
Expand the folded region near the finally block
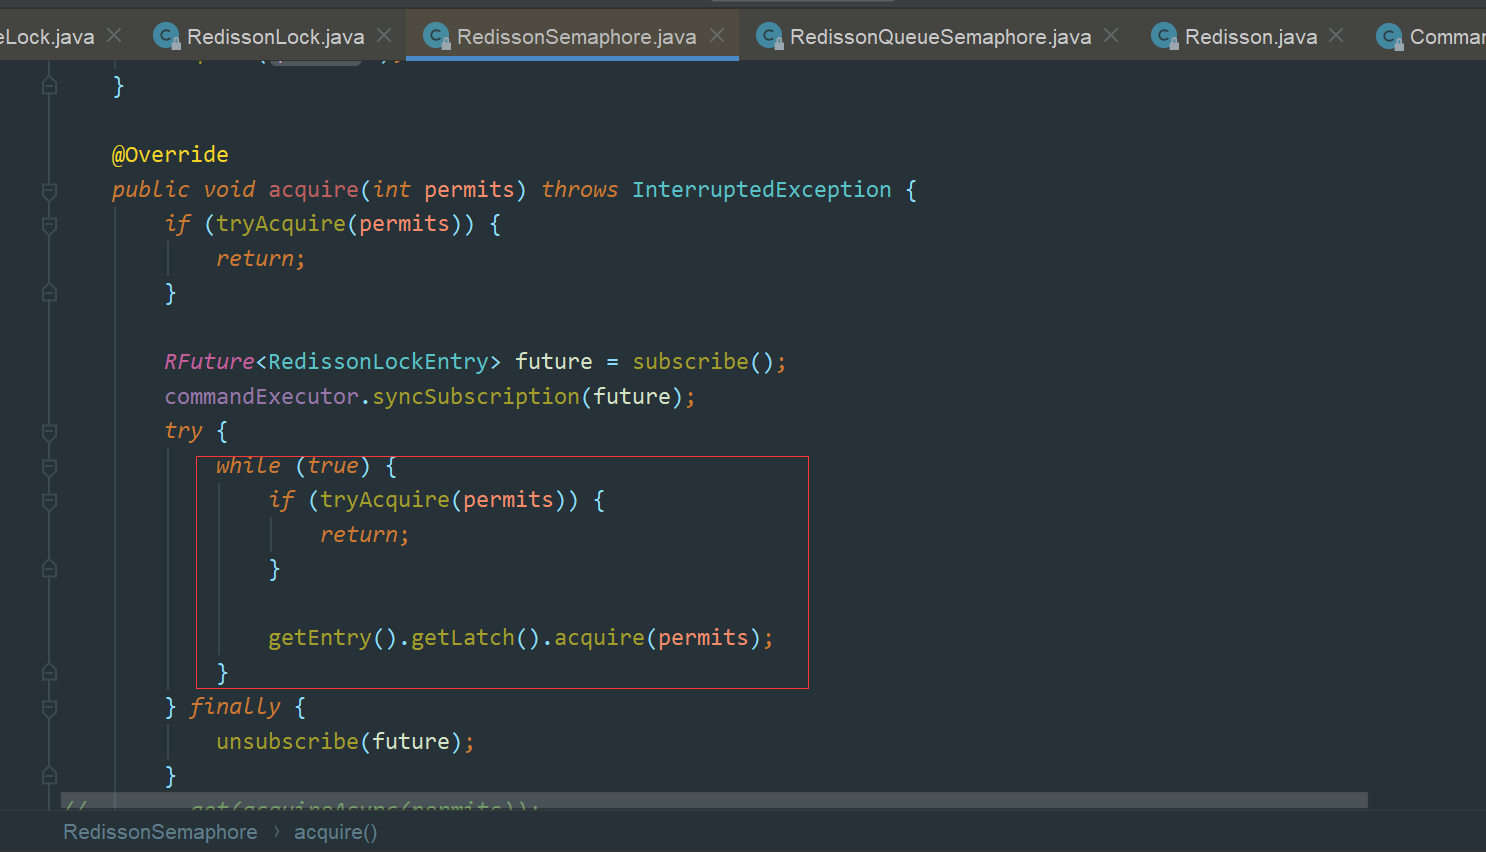49,707
